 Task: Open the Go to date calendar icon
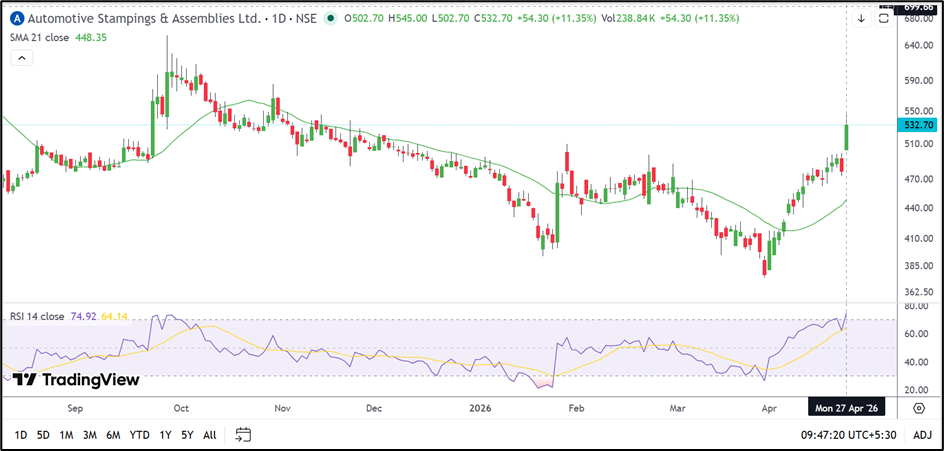pyautogui.click(x=243, y=435)
